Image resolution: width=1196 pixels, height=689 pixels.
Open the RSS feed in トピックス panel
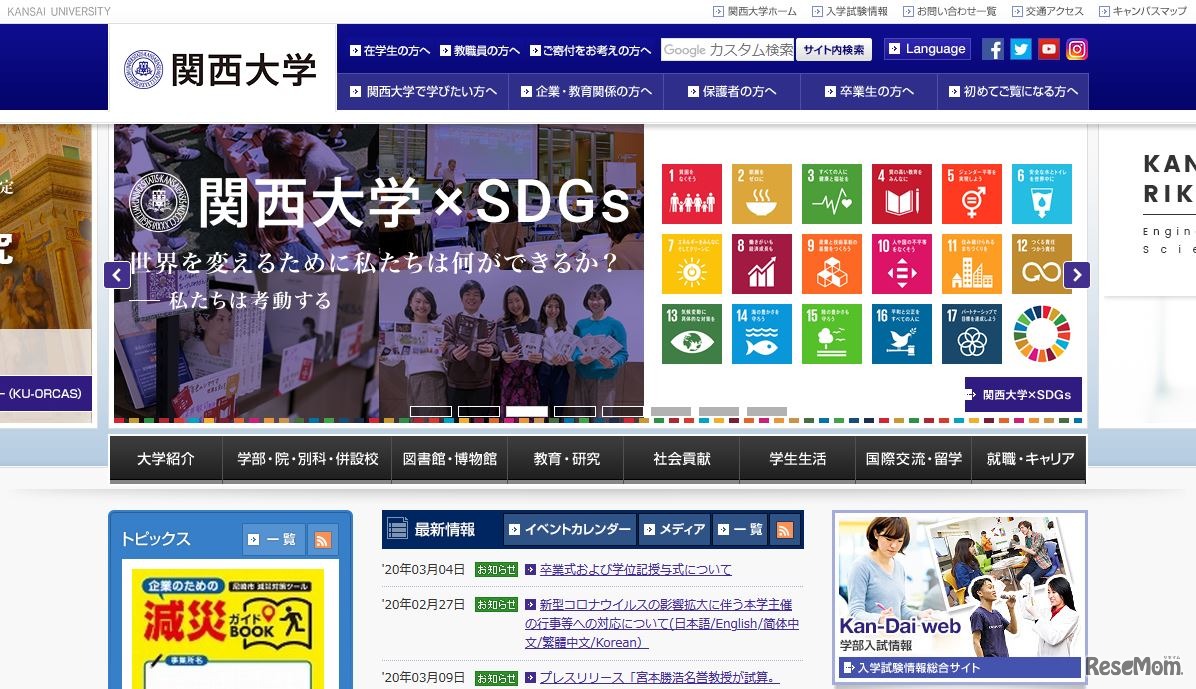[x=323, y=539]
